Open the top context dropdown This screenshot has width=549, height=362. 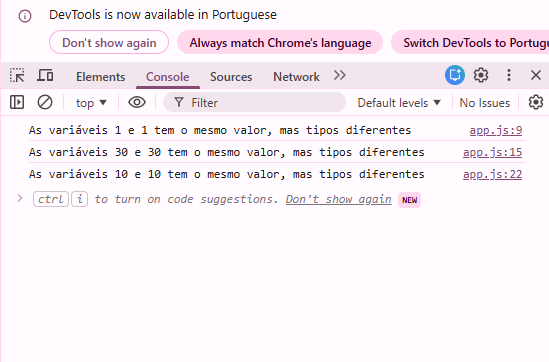[91, 103]
